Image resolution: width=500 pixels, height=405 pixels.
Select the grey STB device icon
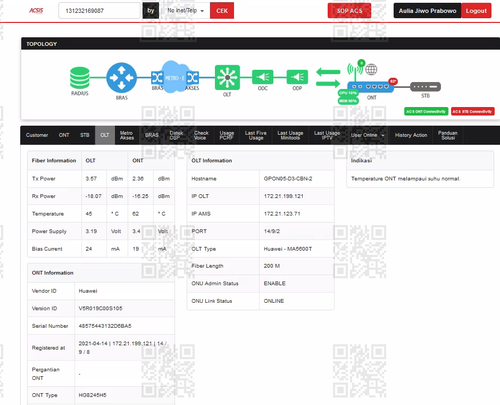tap(425, 87)
